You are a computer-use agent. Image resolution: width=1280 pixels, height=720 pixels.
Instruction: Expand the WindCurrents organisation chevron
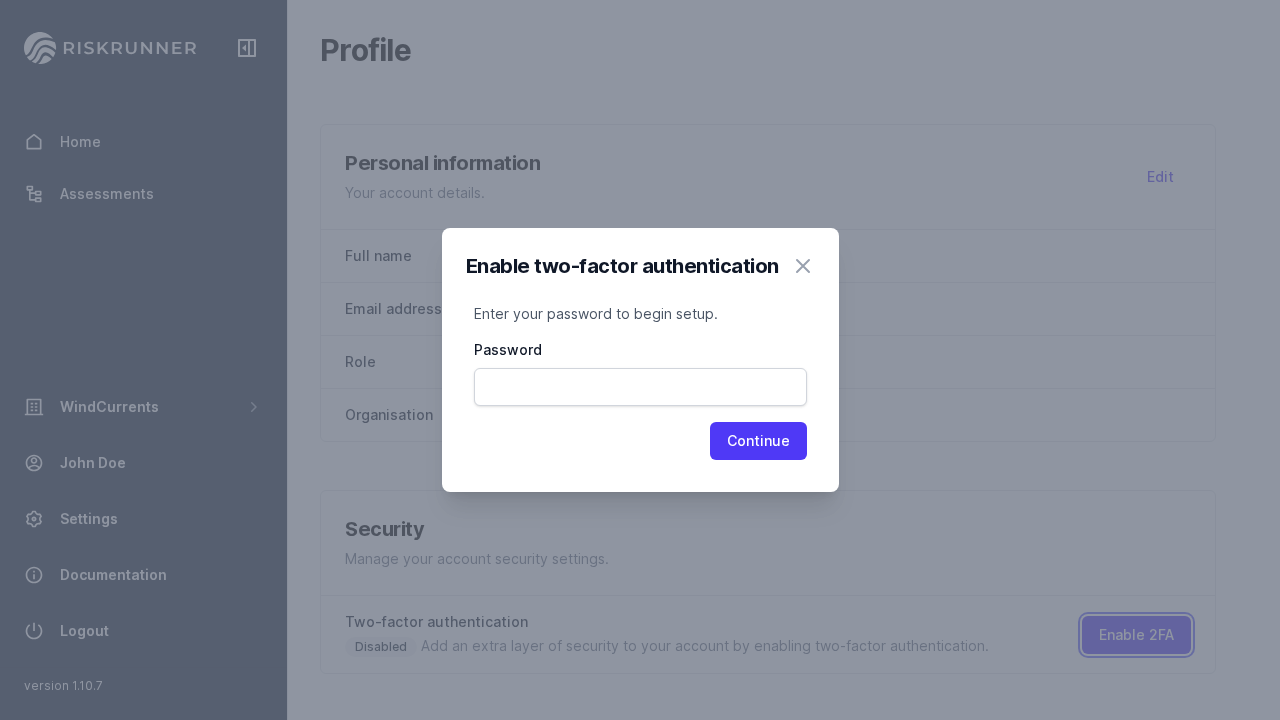(254, 407)
